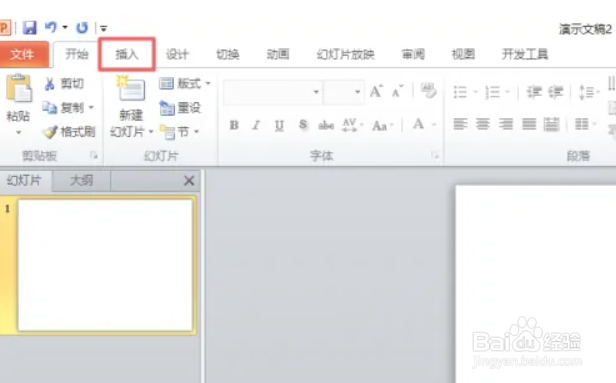This screenshot has width=616, height=383.
Task: Customize the Quick Access Toolbar dropdown
Action: pyautogui.click(x=104, y=28)
